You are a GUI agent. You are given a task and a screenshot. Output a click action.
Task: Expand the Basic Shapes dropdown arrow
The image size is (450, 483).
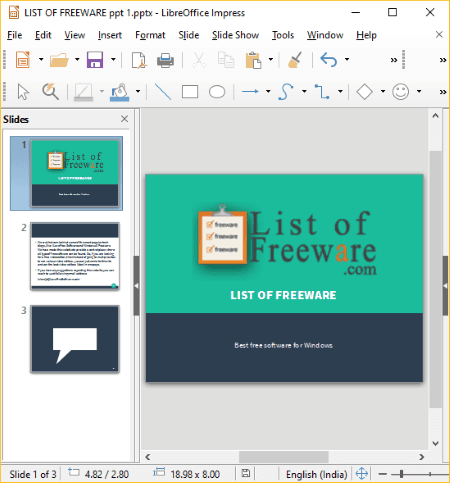tap(383, 91)
